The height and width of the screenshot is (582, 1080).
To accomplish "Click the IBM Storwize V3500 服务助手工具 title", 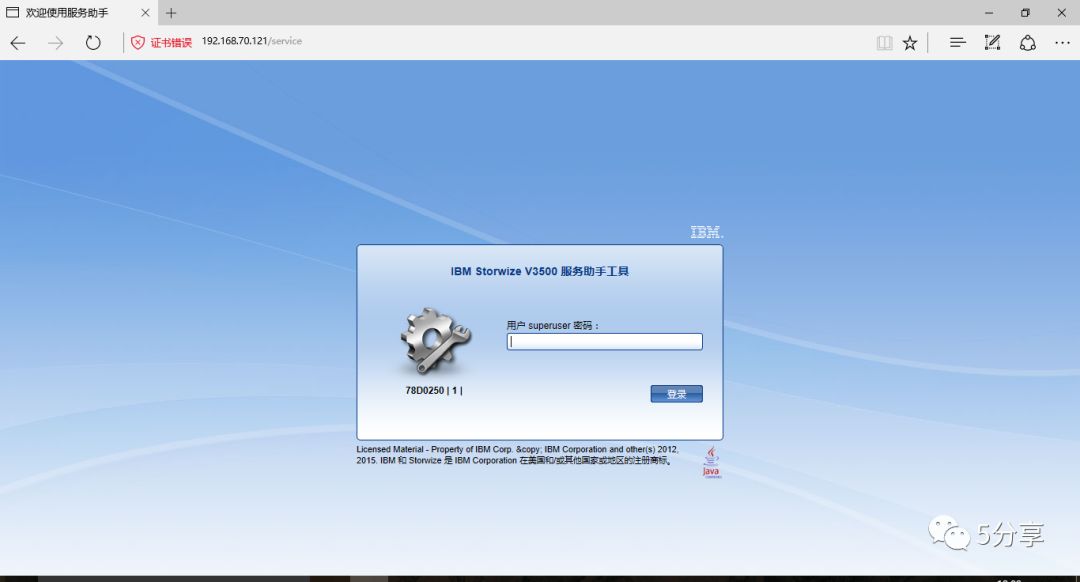I will click(x=539, y=271).
